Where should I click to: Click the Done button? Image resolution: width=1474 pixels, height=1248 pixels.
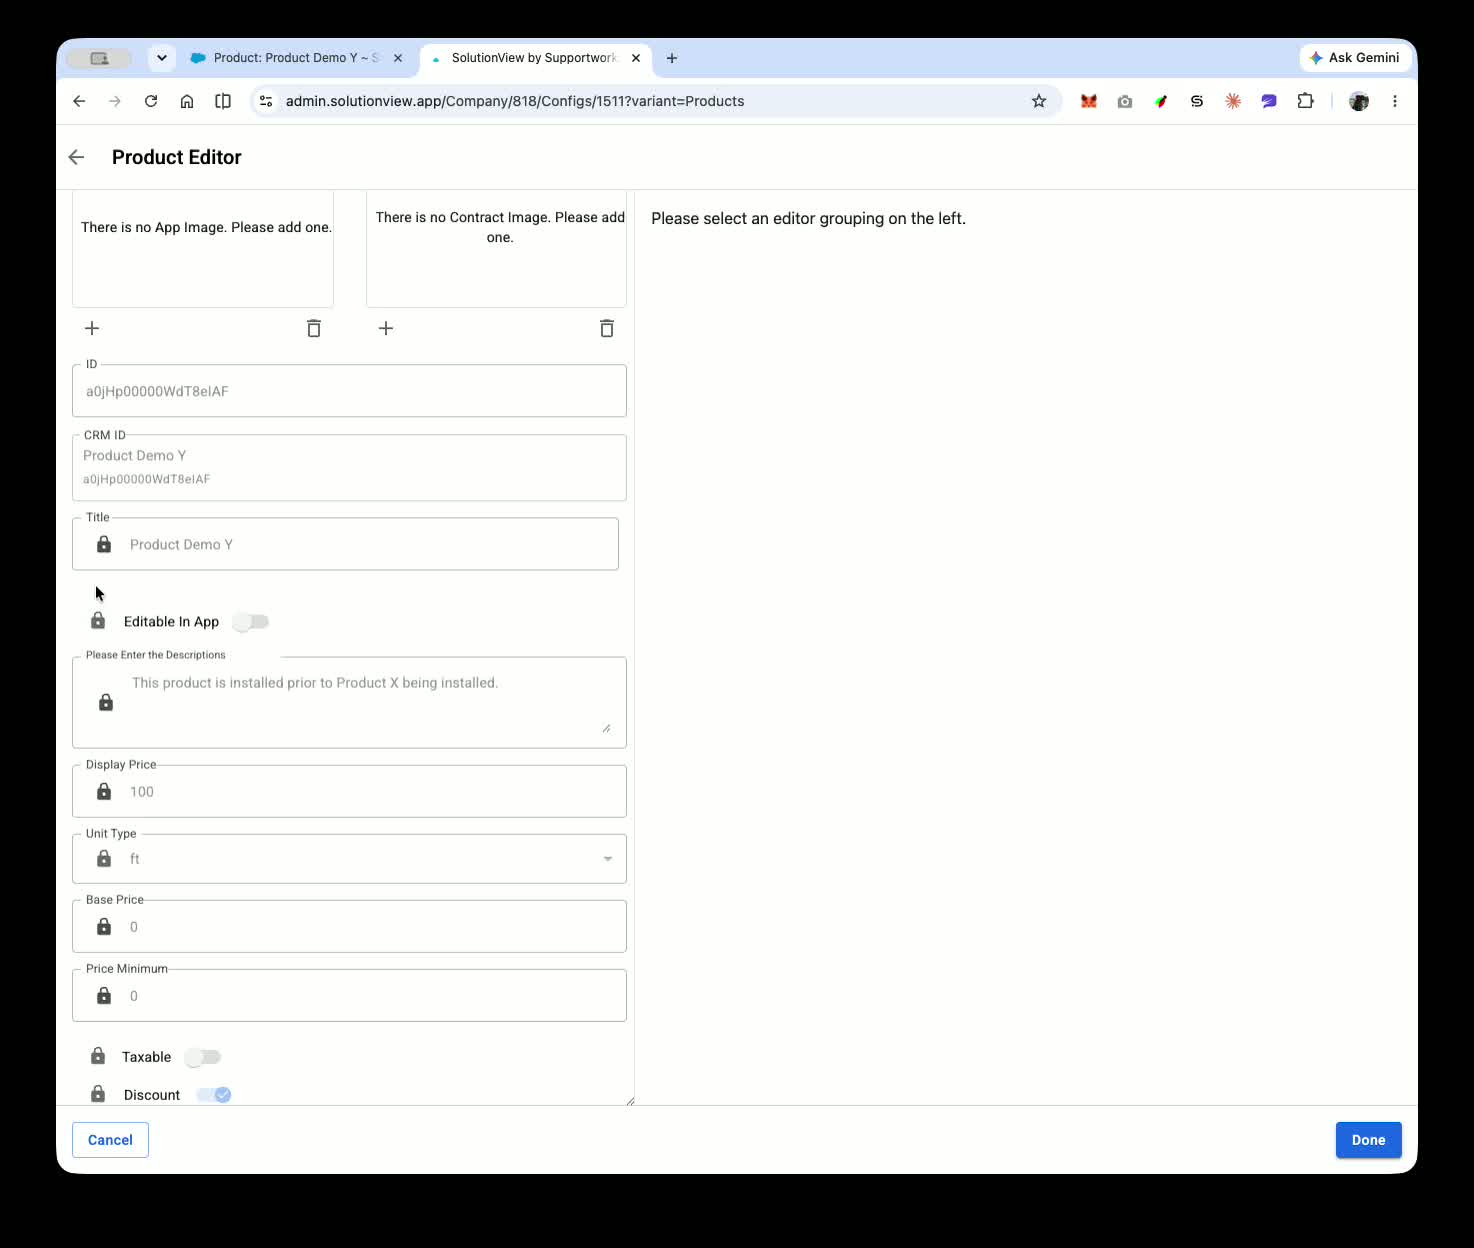(1368, 1140)
